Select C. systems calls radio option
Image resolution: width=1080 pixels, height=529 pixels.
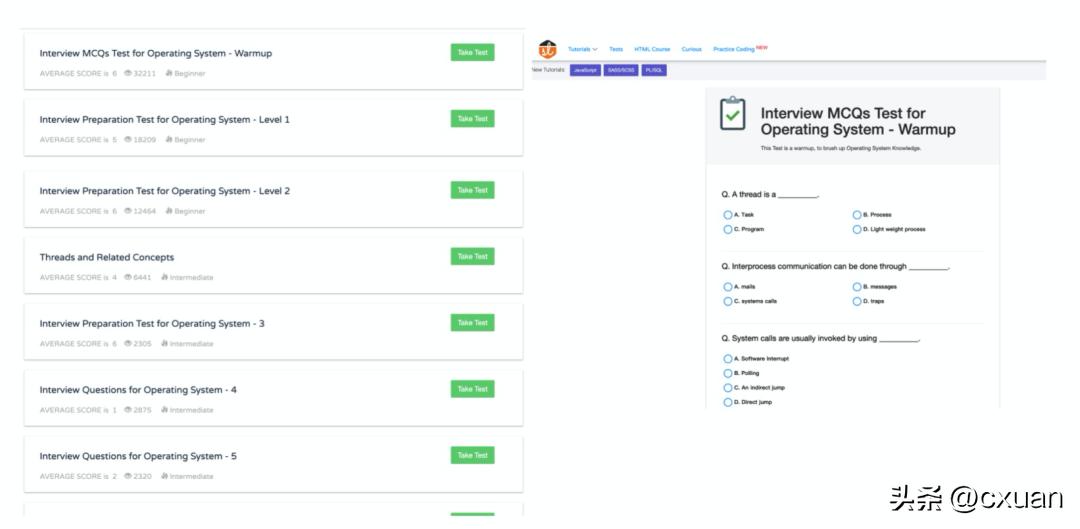728,301
